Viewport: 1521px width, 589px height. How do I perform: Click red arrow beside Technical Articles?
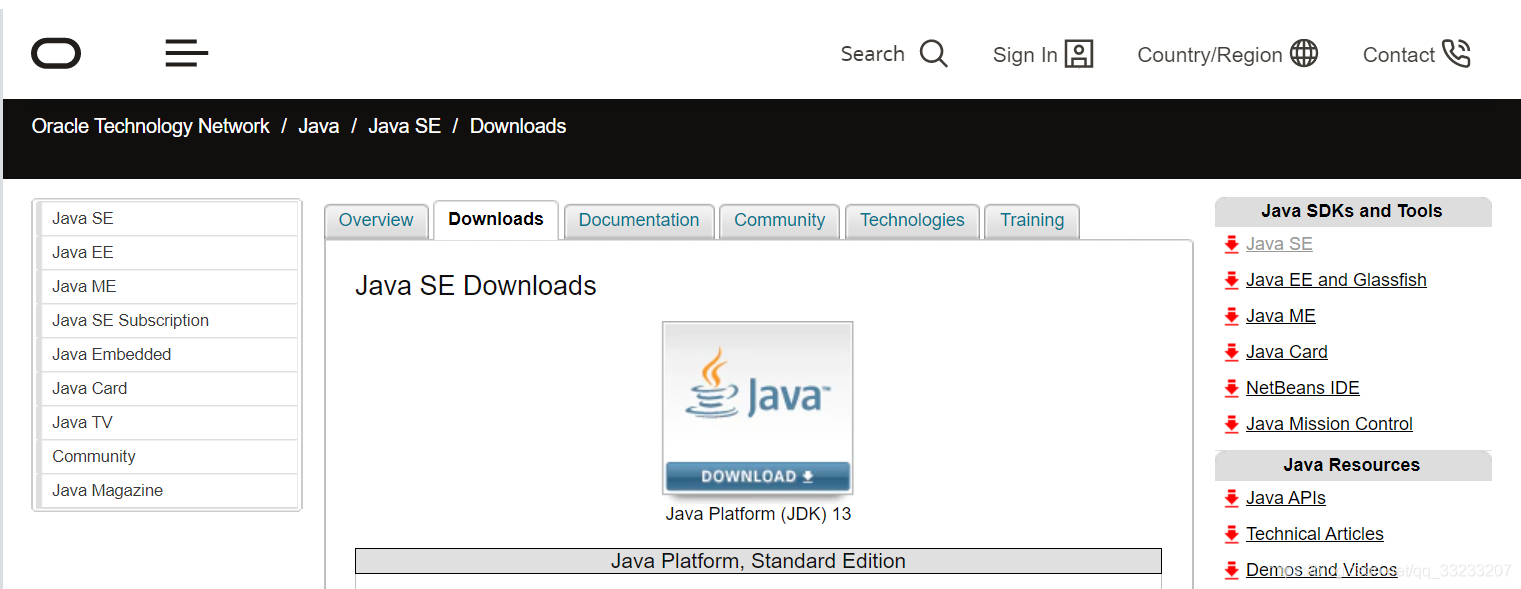point(1231,534)
